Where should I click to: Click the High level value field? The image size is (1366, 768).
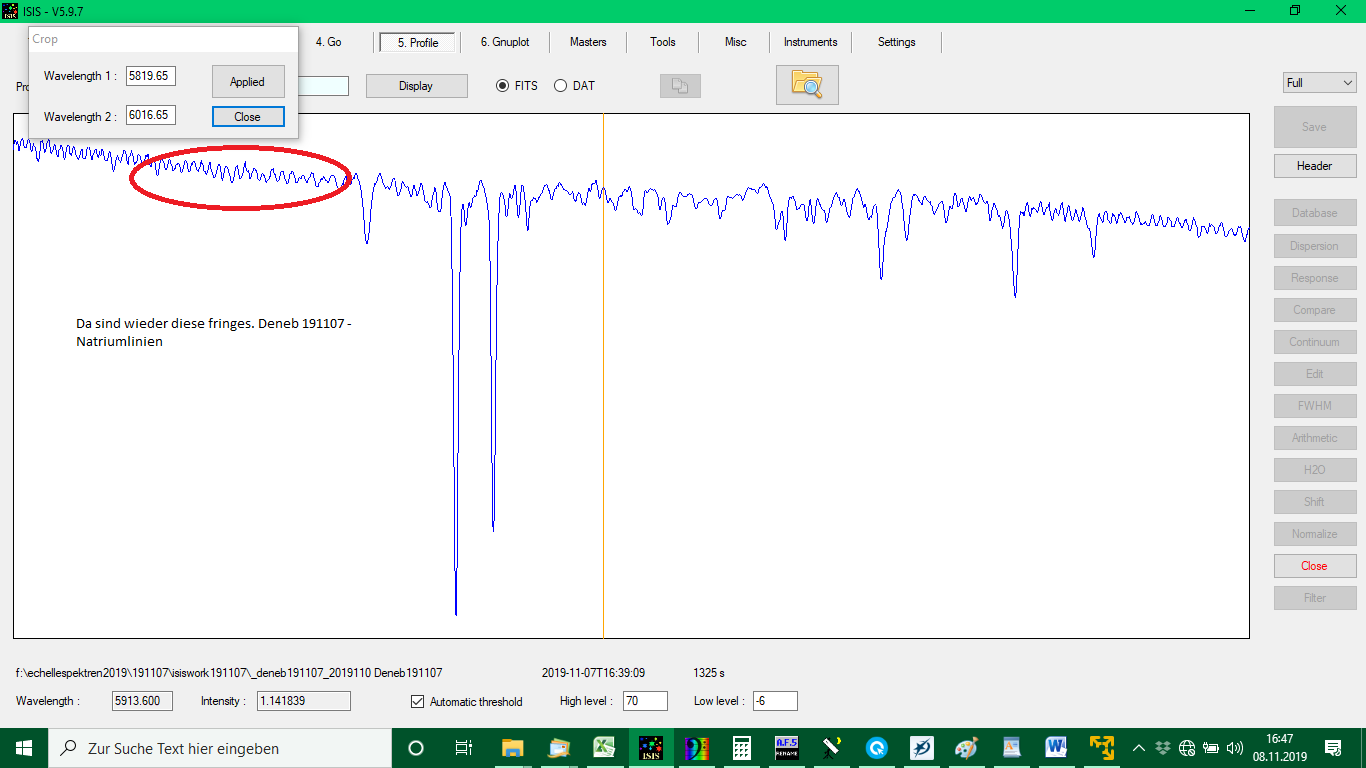645,702
